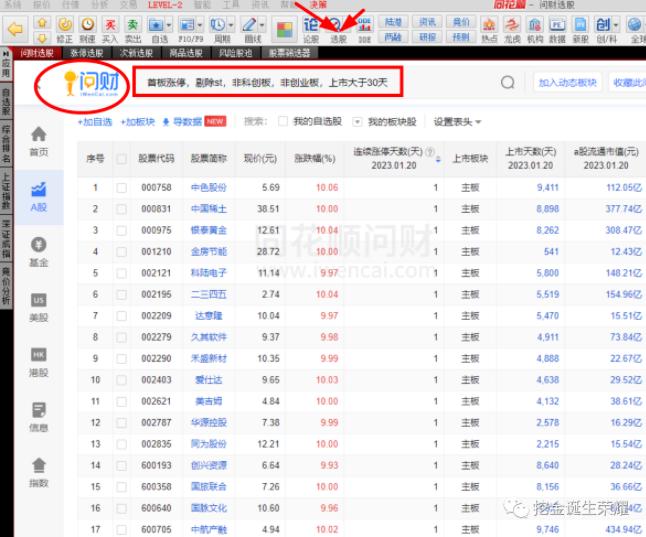Click the +加自选 link

click(x=95, y=122)
